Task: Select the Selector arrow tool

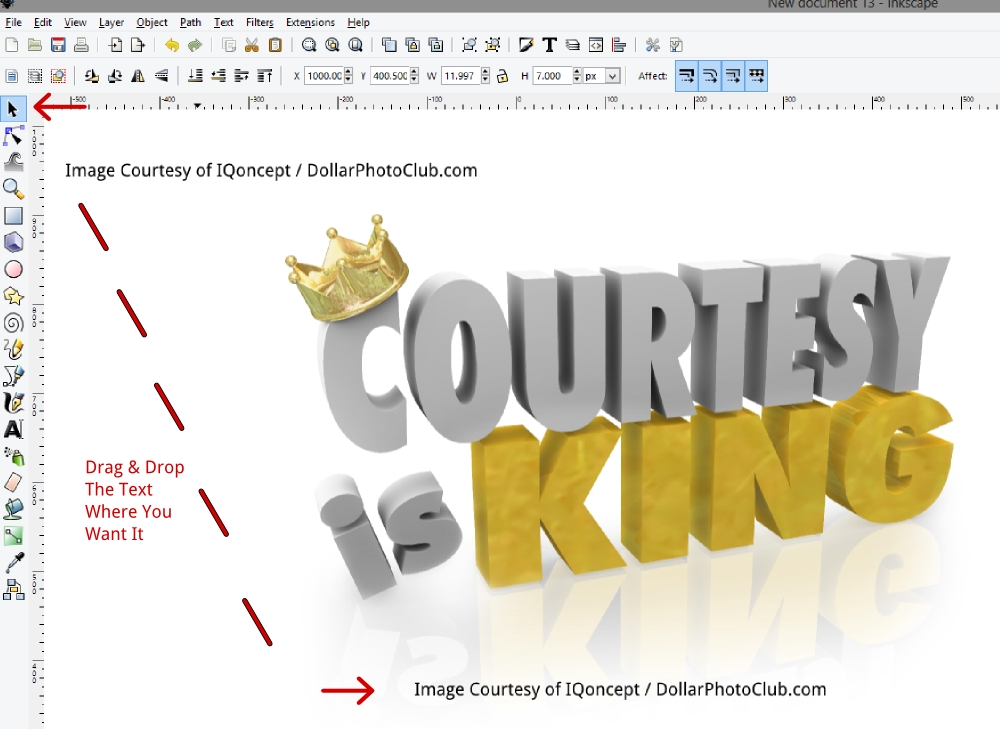Action: tap(13, 109)
